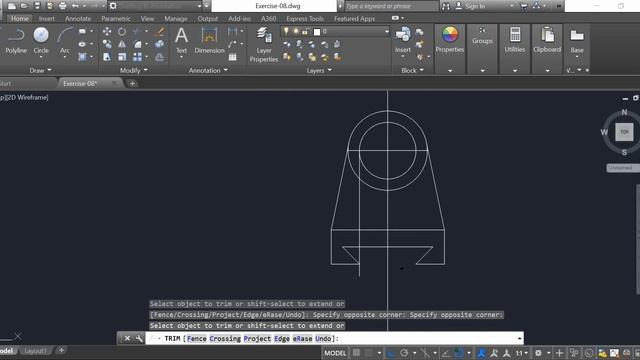640x360 pixels.
Task: Click the Hatch tool in Draw panel
Action: [82, 57]
